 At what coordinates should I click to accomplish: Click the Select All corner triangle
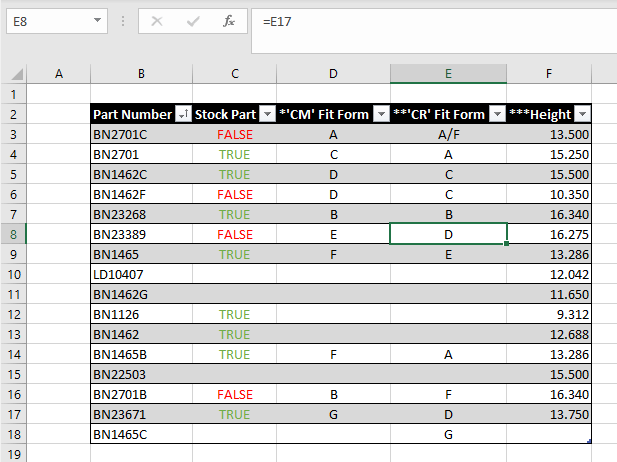[17, 74]
